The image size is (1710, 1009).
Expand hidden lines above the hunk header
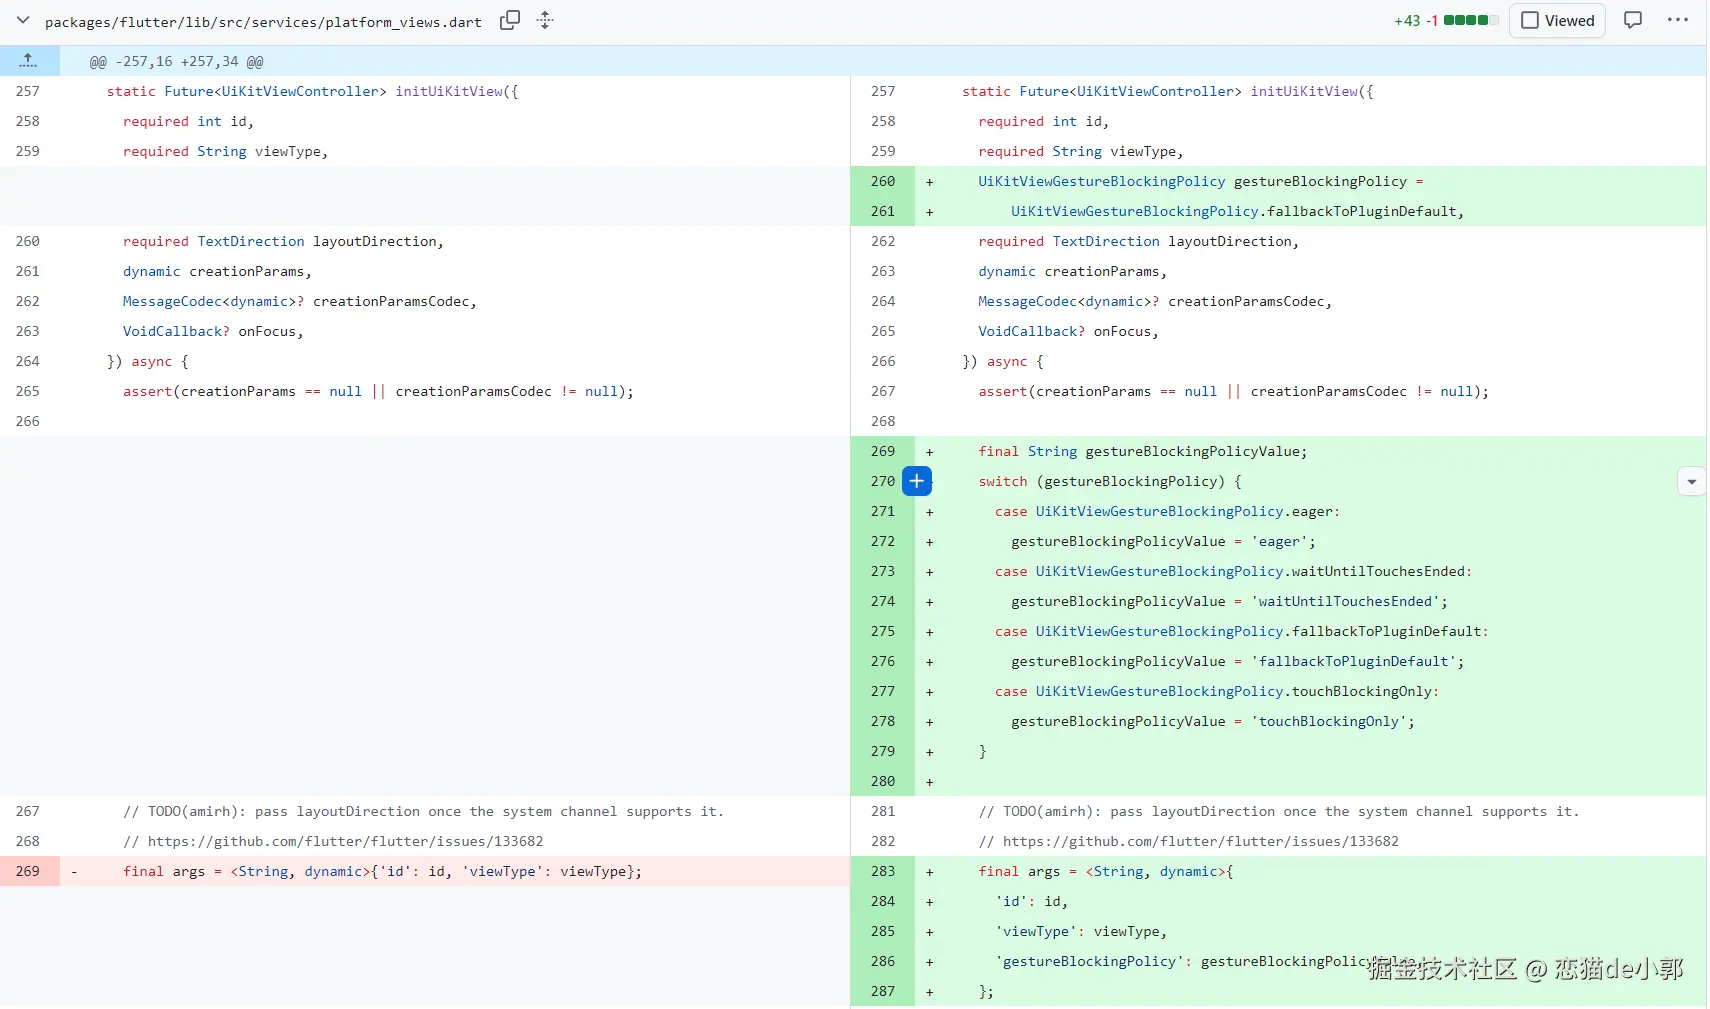click(29, 61)
